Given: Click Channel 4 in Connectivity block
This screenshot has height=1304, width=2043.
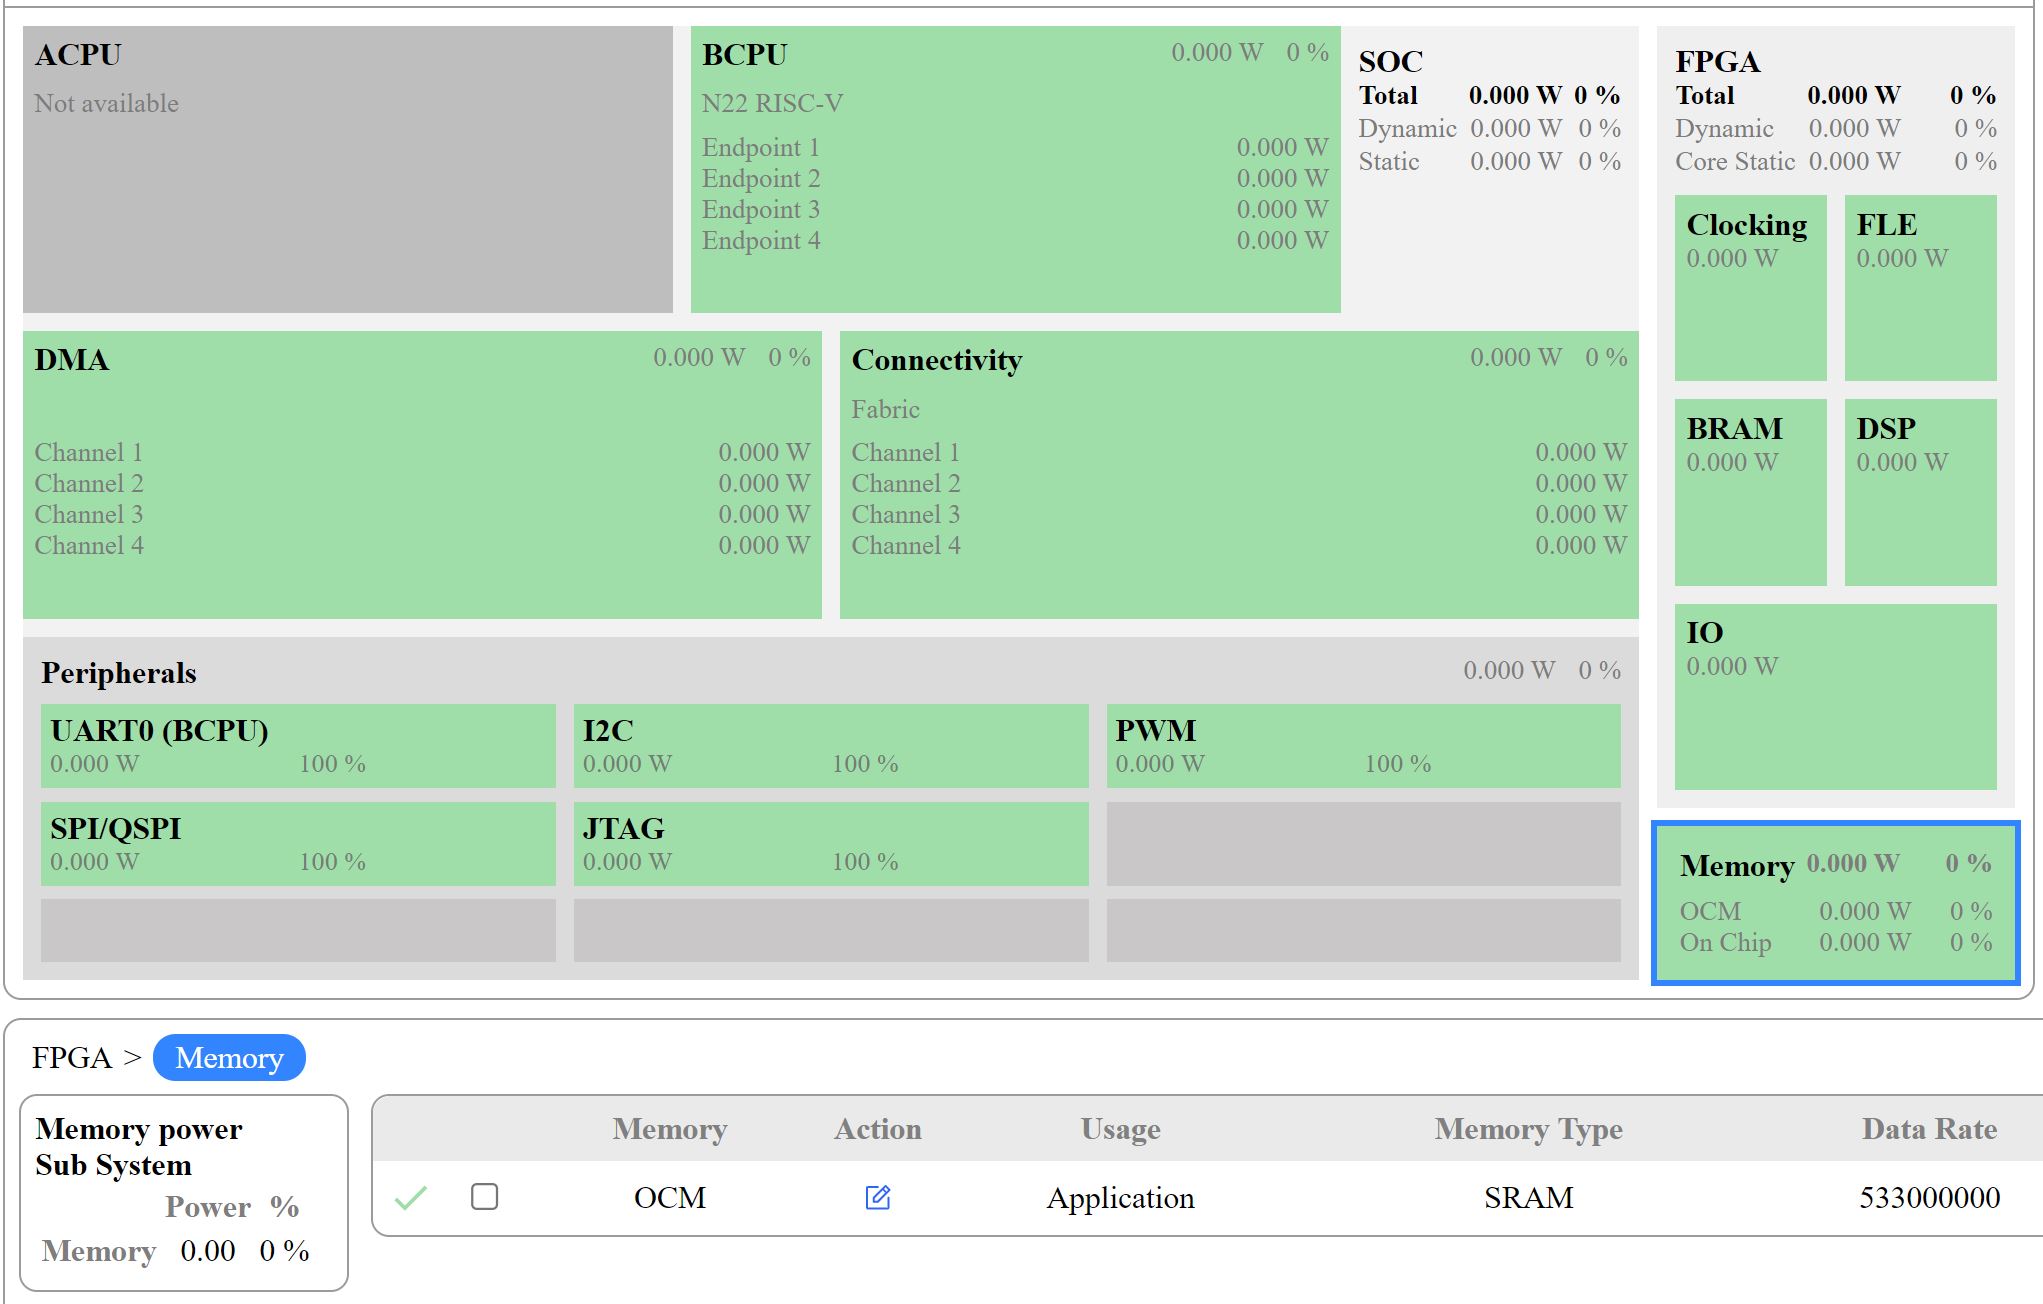Looking at the screenshot, I should click(x=1239, y=546).
